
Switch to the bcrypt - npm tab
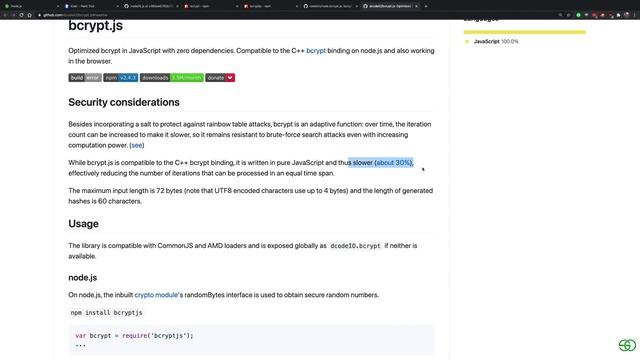pyautogui.click(x=210, y=6)
